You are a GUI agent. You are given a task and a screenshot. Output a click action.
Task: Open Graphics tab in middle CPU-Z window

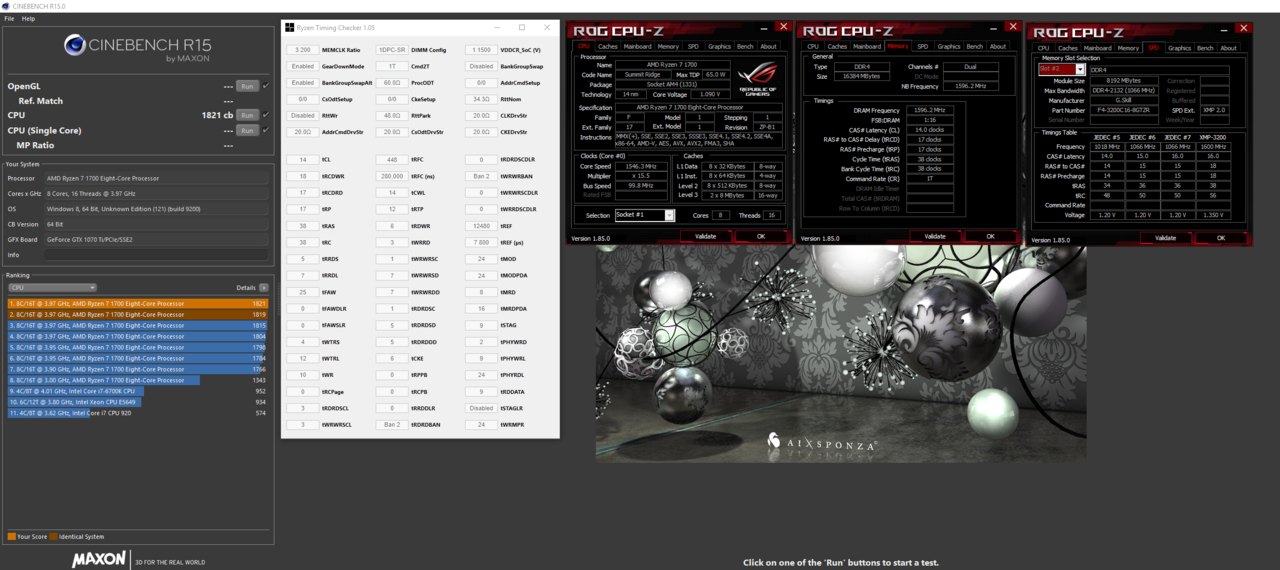949,47
